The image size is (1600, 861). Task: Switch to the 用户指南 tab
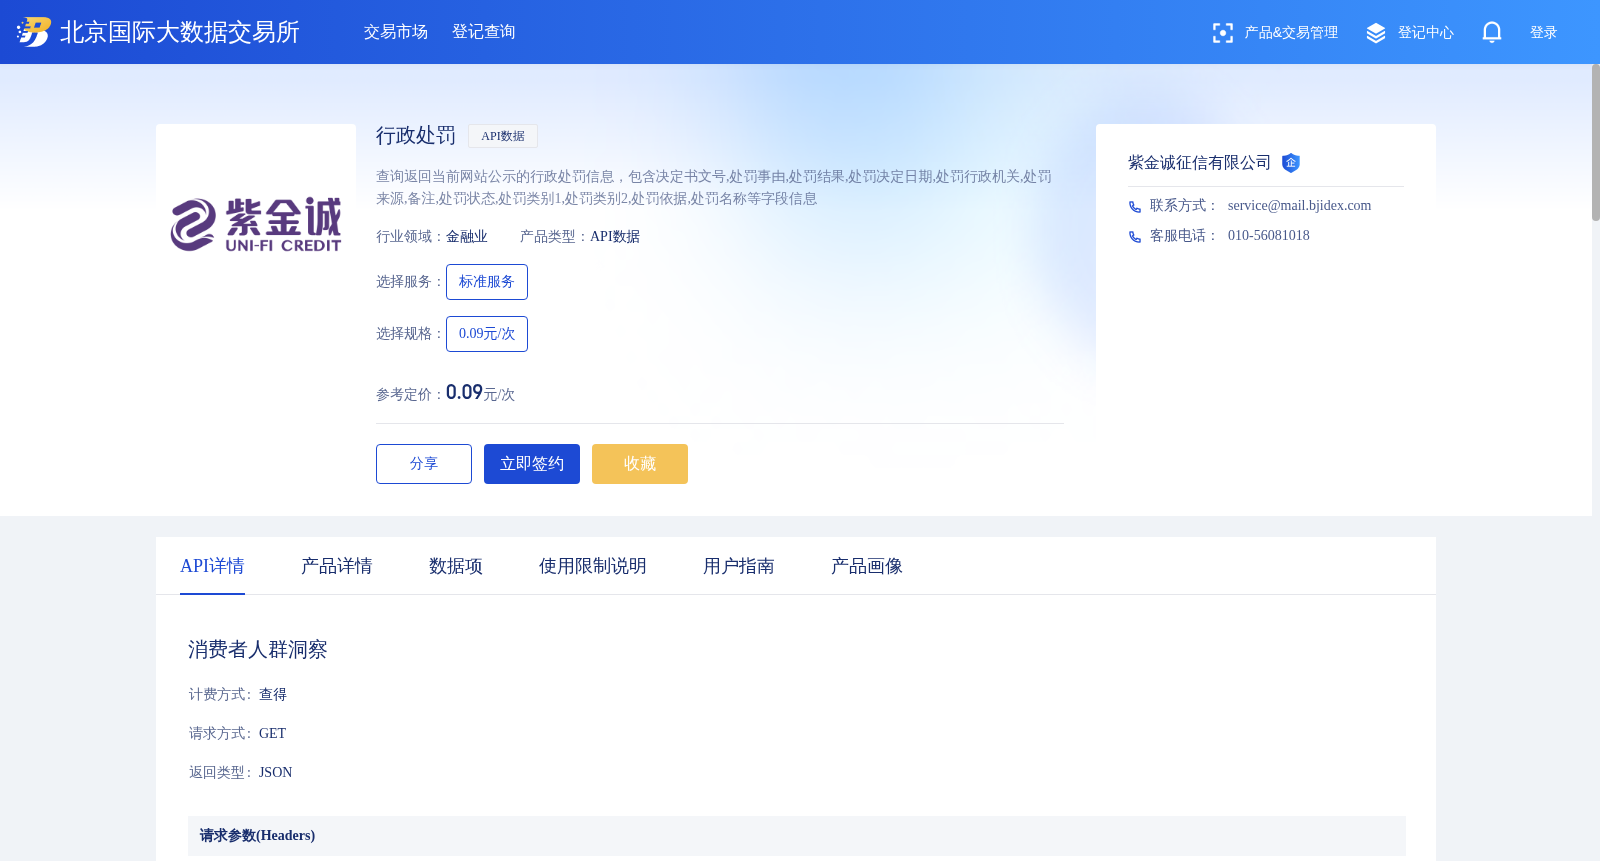[x=739, y=566]
